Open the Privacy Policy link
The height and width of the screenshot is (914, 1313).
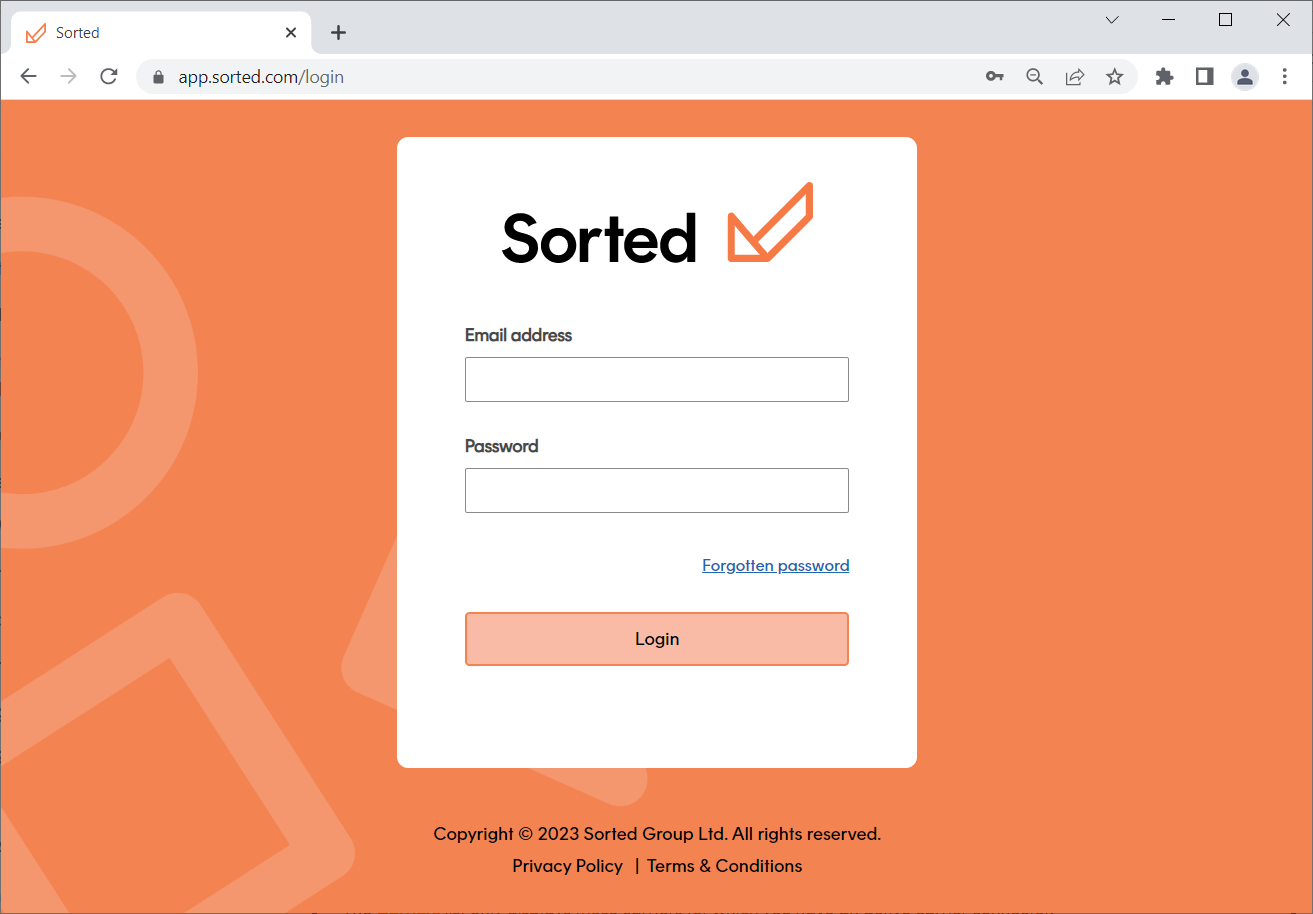click(567, 865)
